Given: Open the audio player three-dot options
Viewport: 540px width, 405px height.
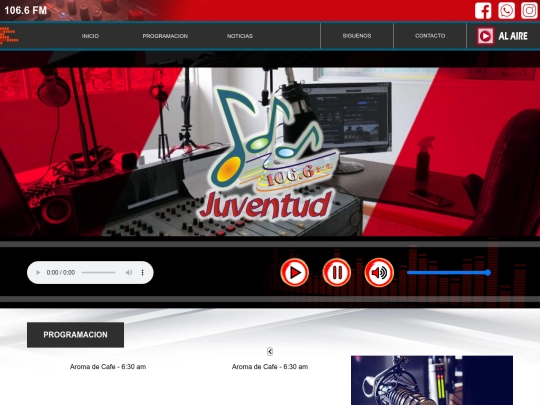Looking at the screenshot, I should 142,272.
